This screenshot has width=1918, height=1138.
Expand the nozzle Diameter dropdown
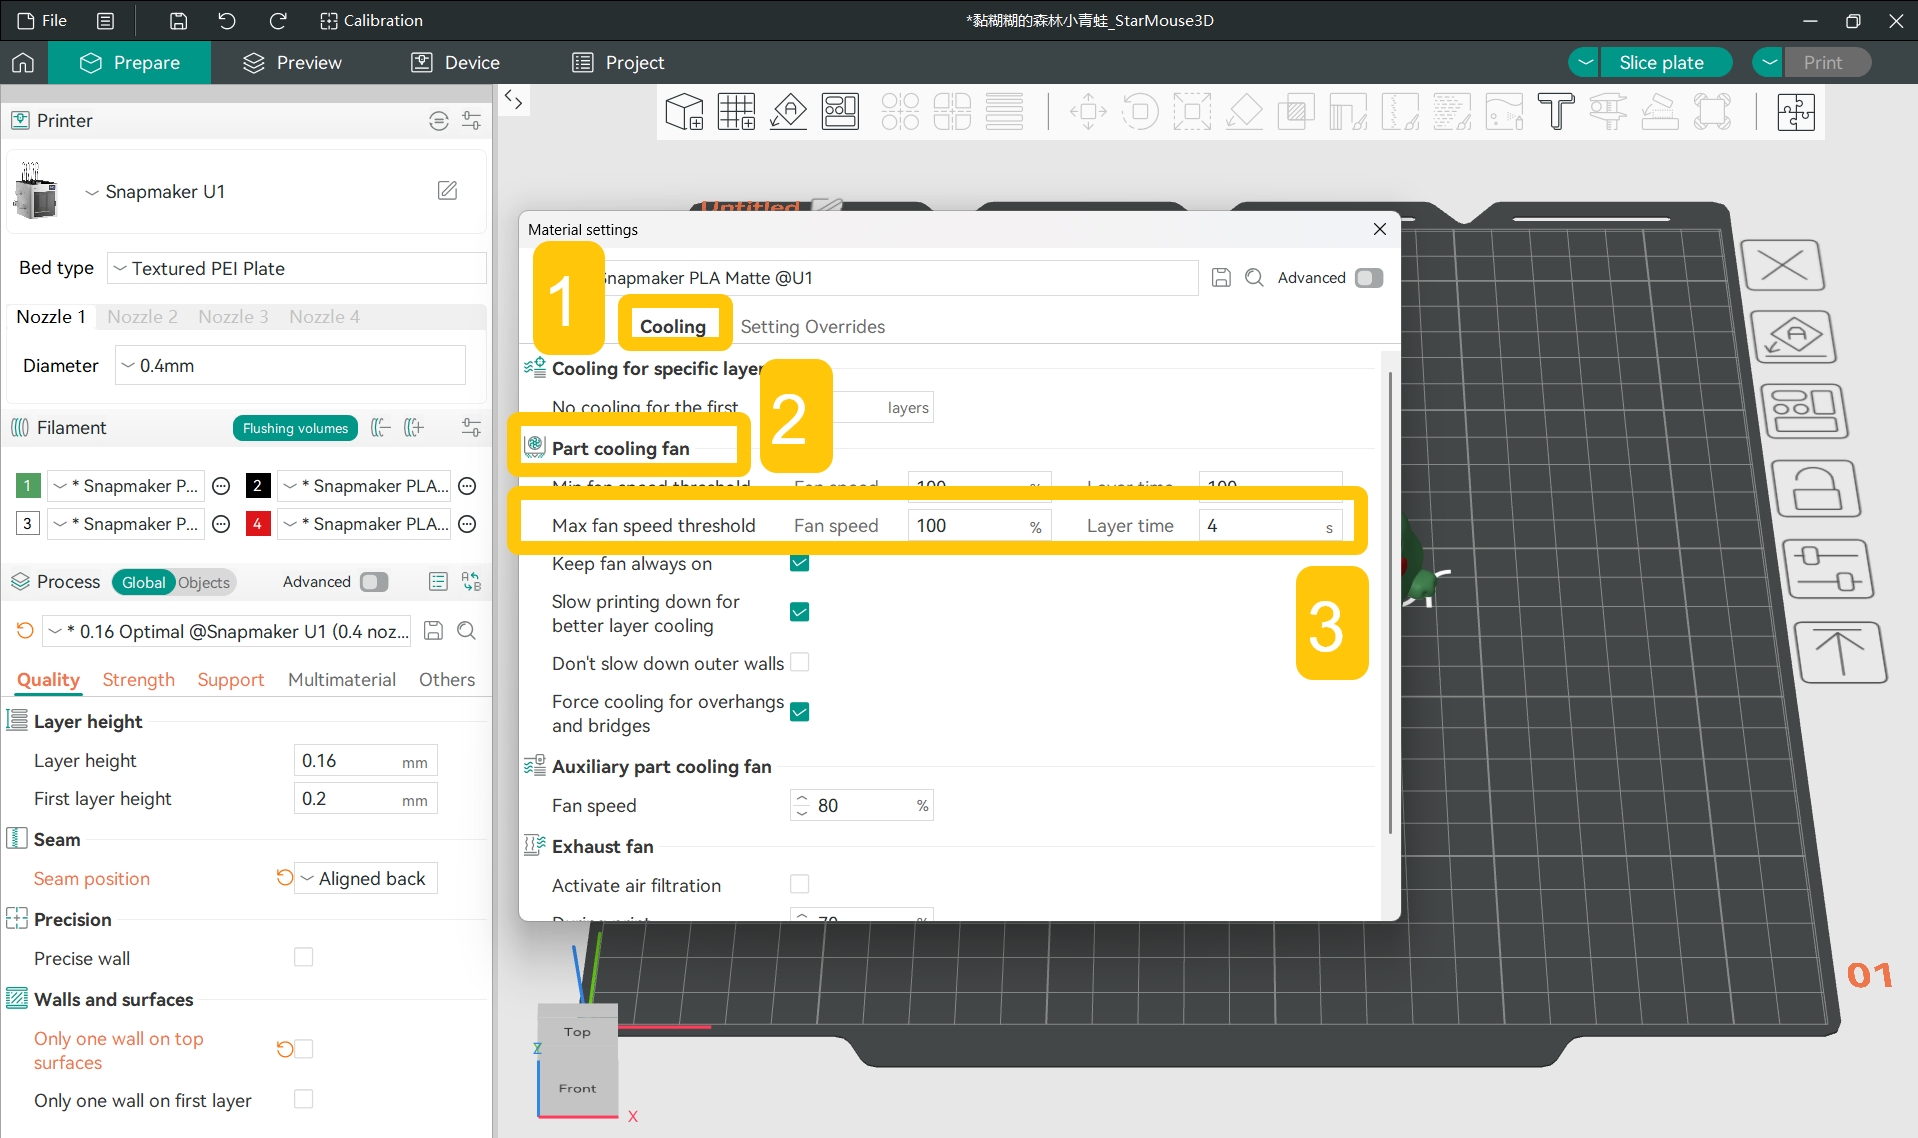click(x=291, y=365)
